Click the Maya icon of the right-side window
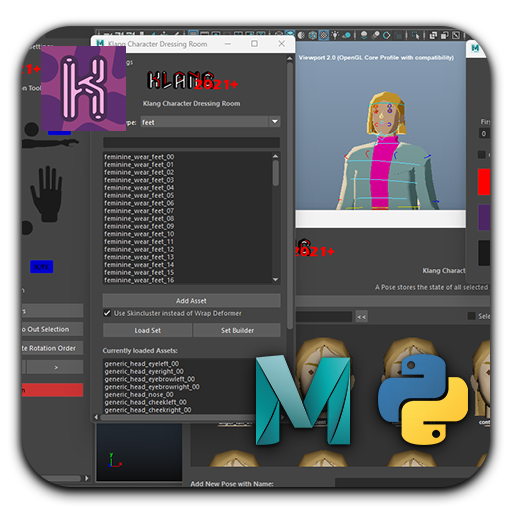 476,48
